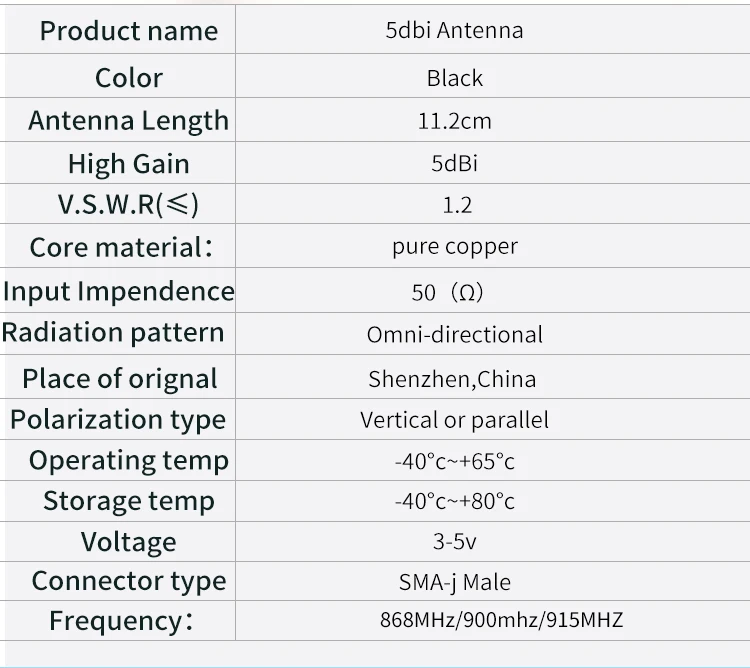This screenshot has width=750, height=668.
Task: Select the "3-5v" voltage value
Action: tap(454, 542)
